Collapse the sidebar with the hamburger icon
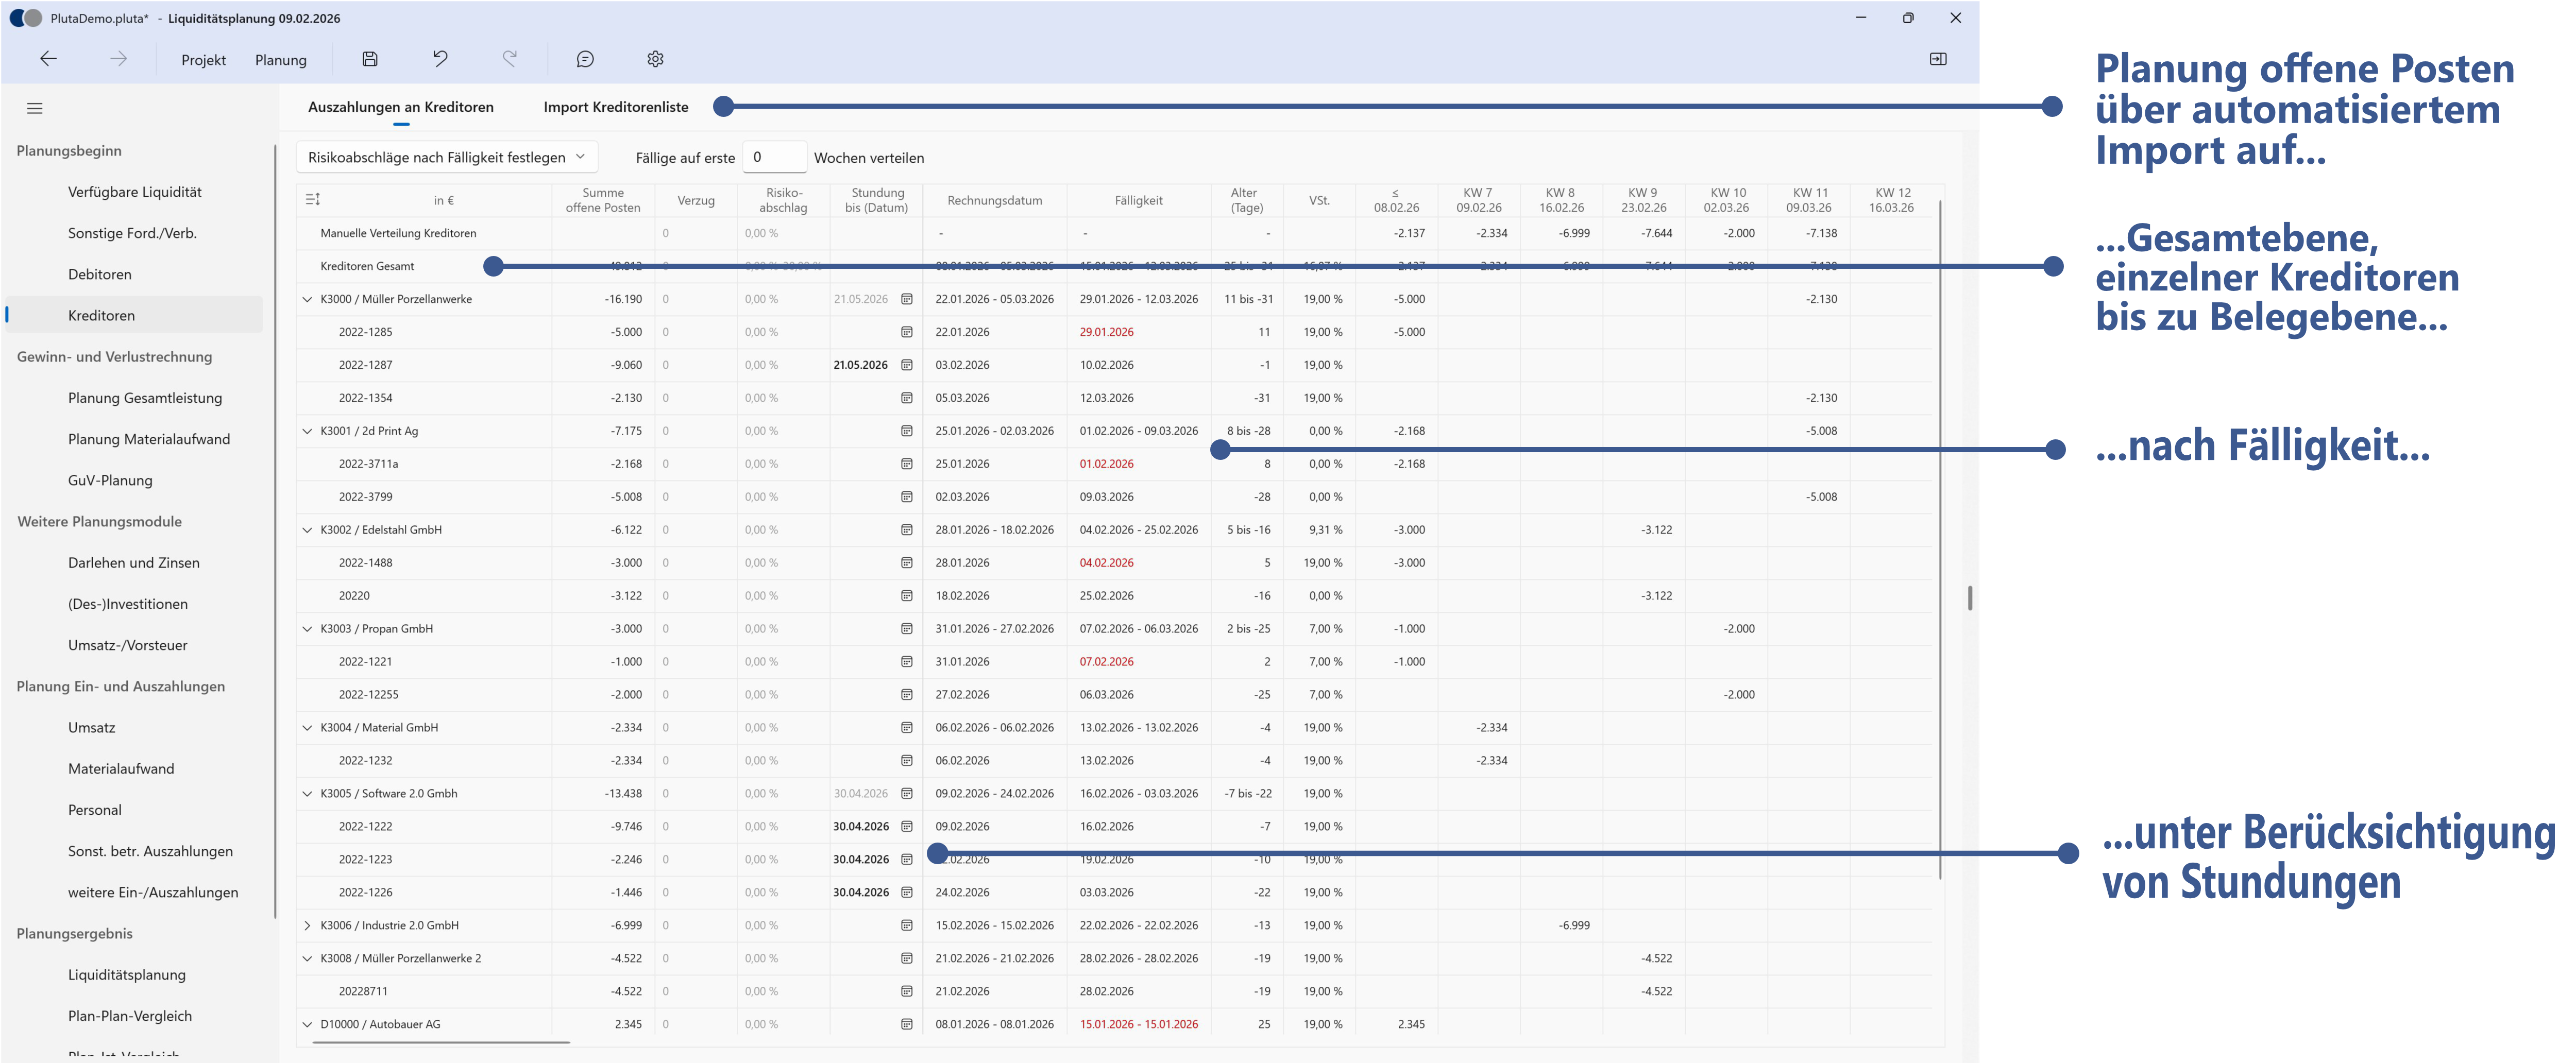Image resolution: width=2576 pixels, height=1063 pixels. (x=35, y=108)
